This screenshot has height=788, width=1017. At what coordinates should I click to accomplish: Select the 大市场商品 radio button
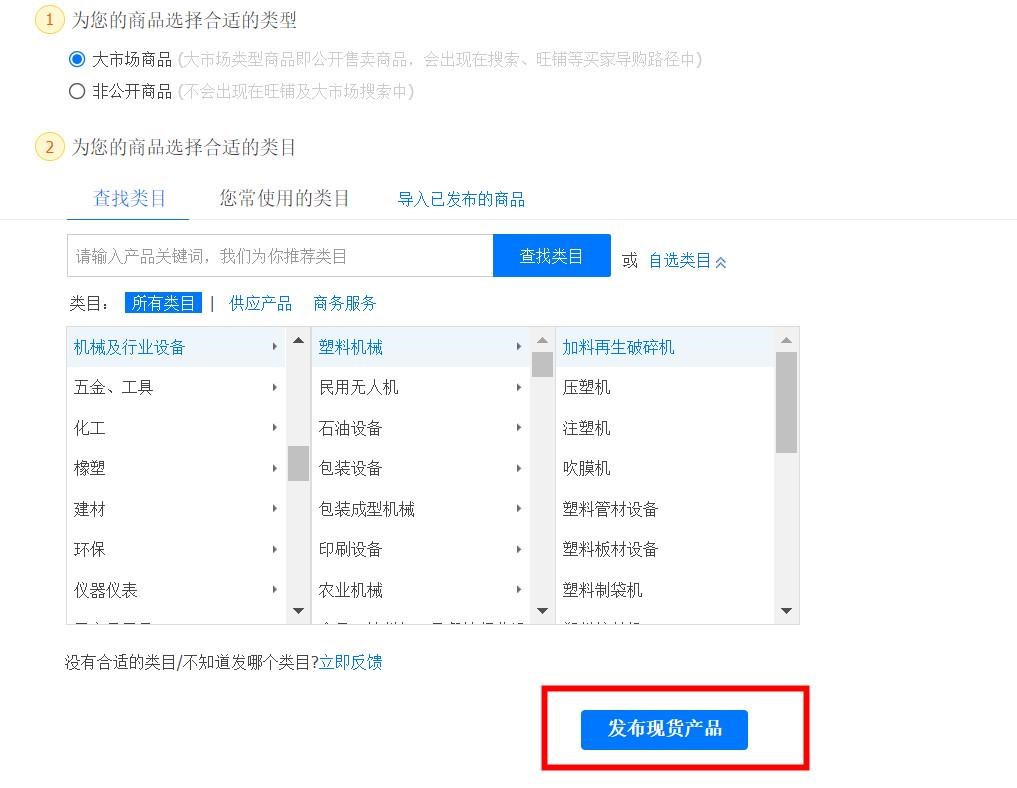click(77, 60)
